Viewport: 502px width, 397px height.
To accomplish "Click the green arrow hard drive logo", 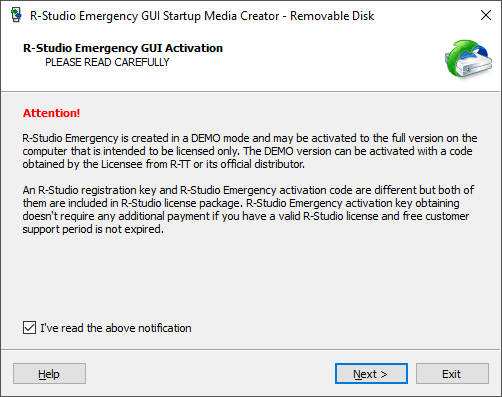I will 468,58.
